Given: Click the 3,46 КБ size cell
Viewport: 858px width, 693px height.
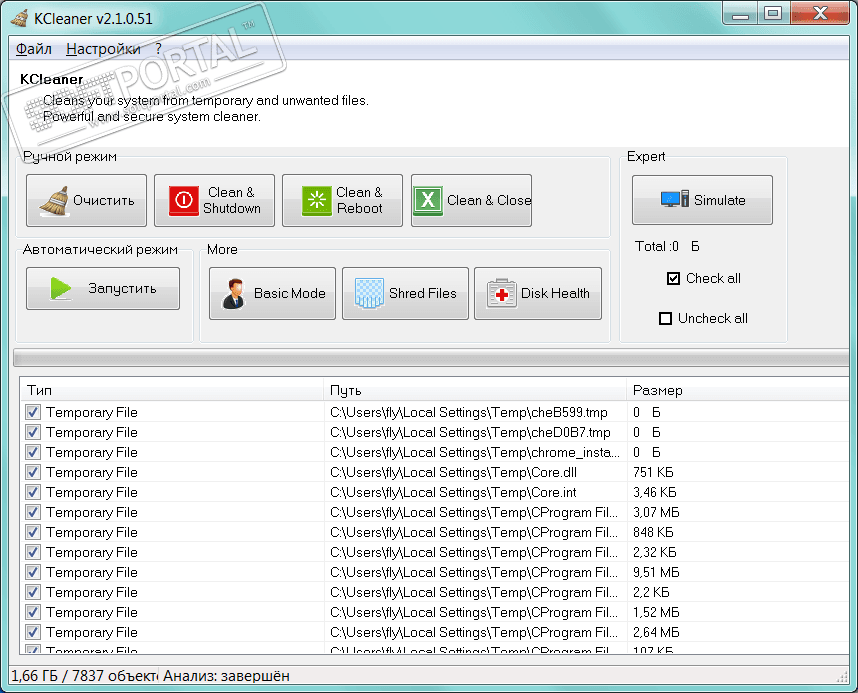Looking at the screenshot, I should coord(654,492).
